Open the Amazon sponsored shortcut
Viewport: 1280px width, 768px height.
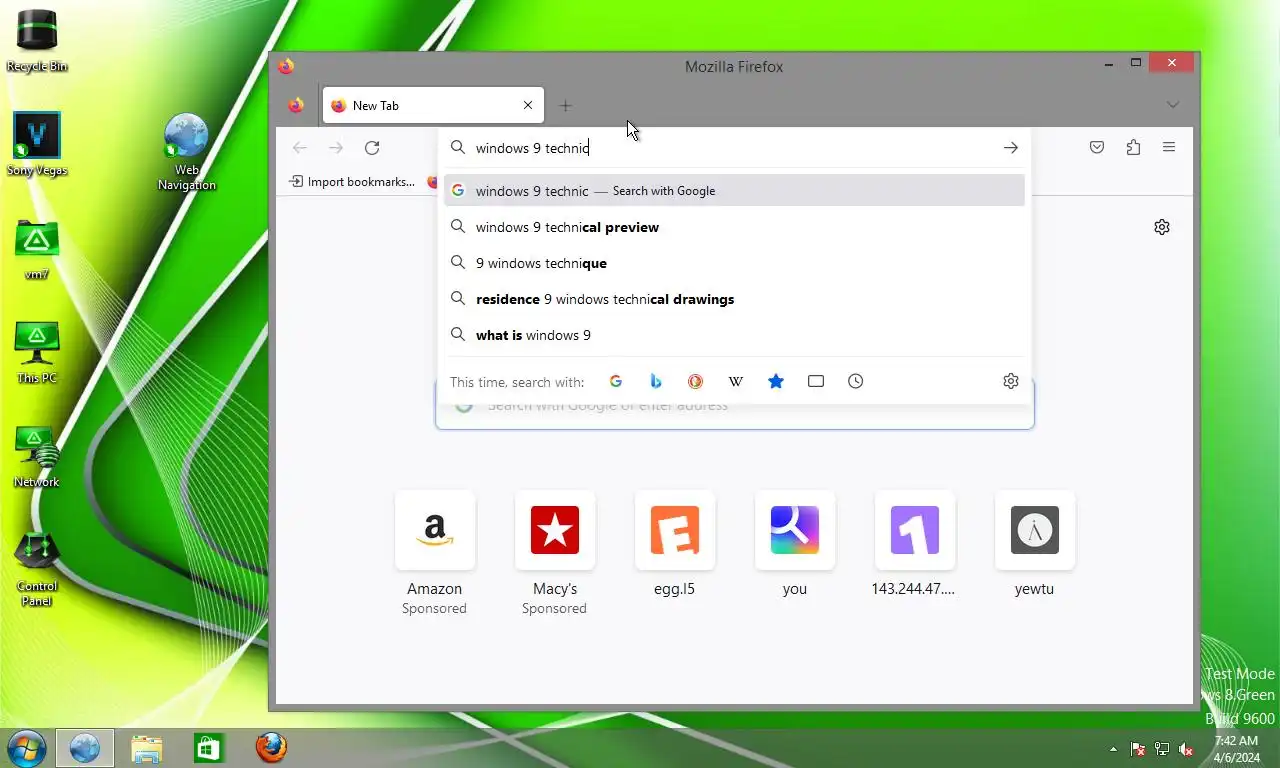(435, 553)
